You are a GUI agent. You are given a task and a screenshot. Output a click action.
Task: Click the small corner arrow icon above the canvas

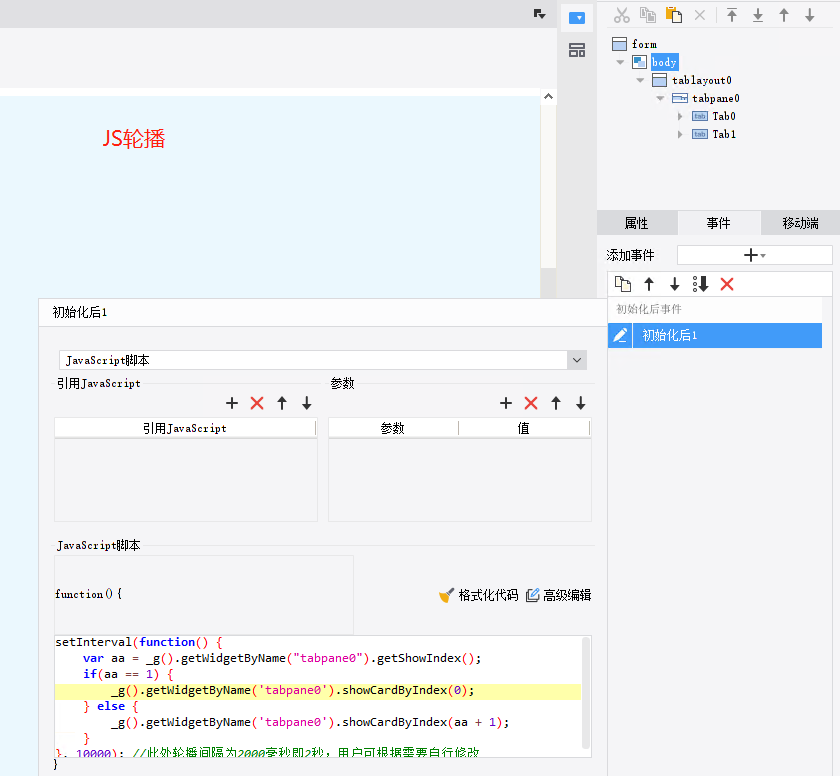tap(539, 14)
